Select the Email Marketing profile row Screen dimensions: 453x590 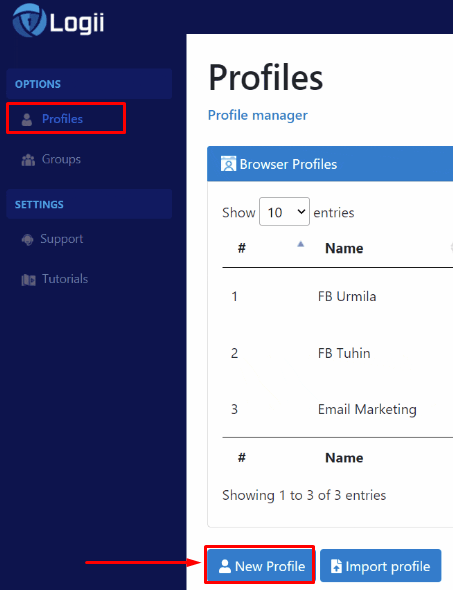(x=337, y=409)
